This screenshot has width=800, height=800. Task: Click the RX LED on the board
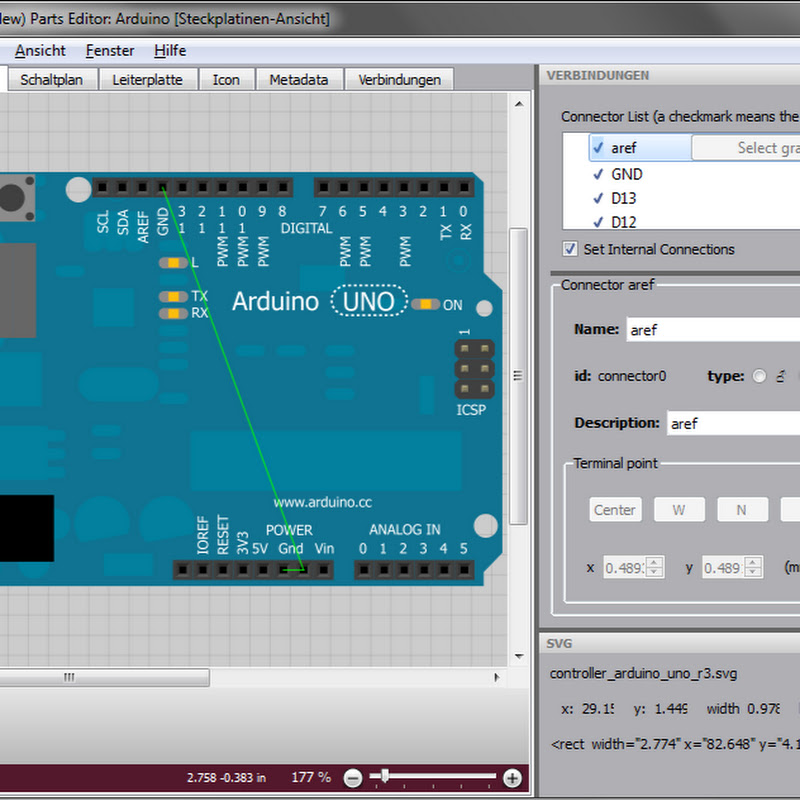tap(173, 313)
